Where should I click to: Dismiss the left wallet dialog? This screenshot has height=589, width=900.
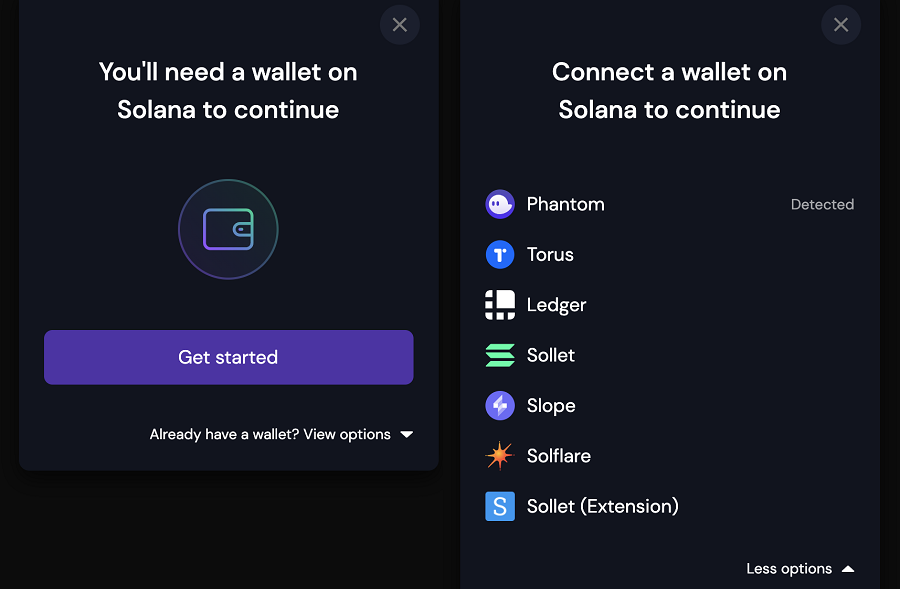(x=399, y=24)
